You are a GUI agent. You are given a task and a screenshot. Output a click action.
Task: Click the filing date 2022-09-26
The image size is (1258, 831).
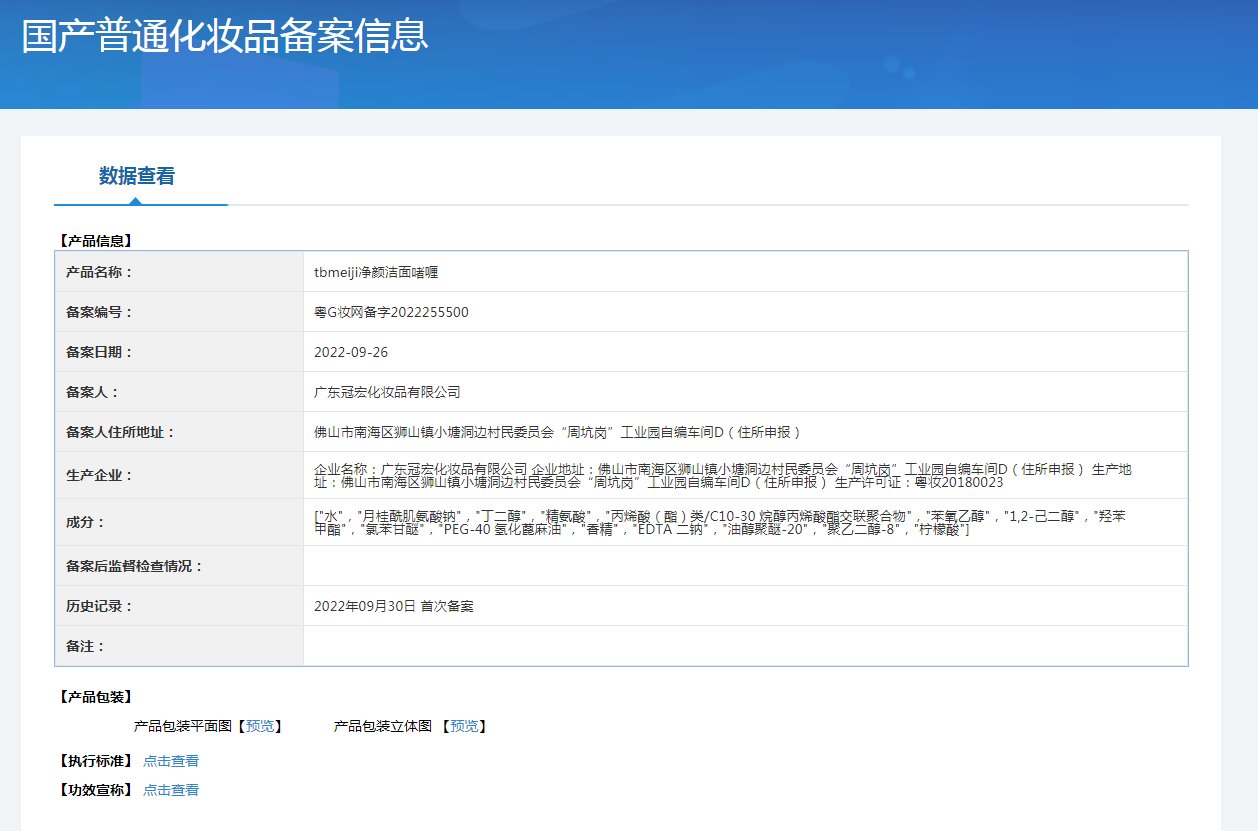(x=351, y=352)
